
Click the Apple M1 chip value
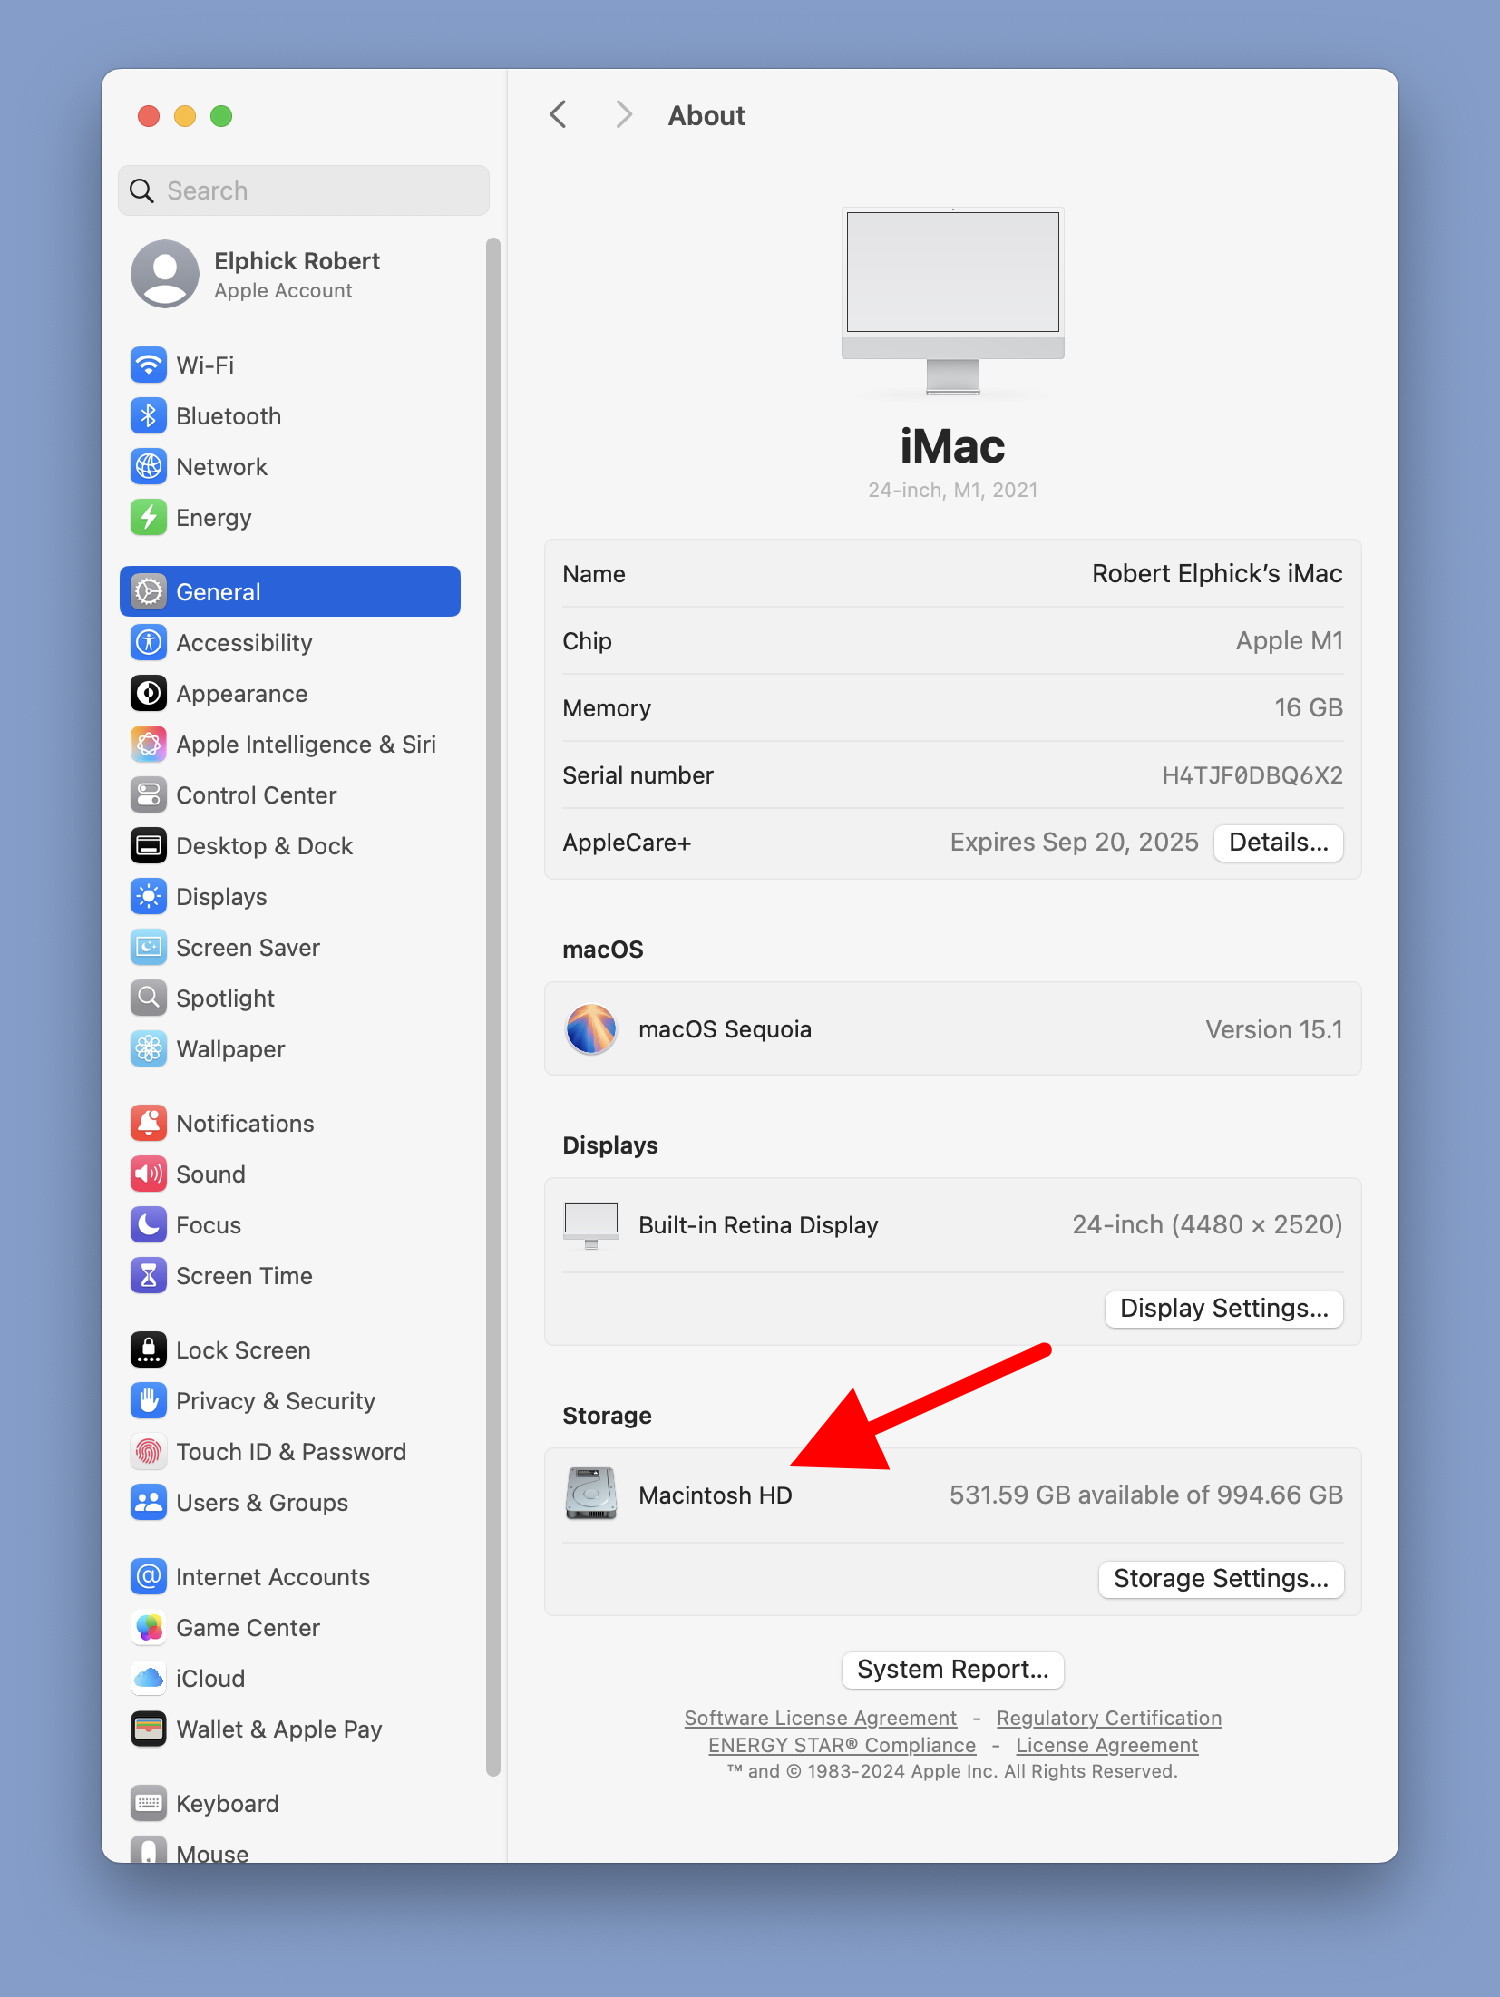pos(1289,641)
